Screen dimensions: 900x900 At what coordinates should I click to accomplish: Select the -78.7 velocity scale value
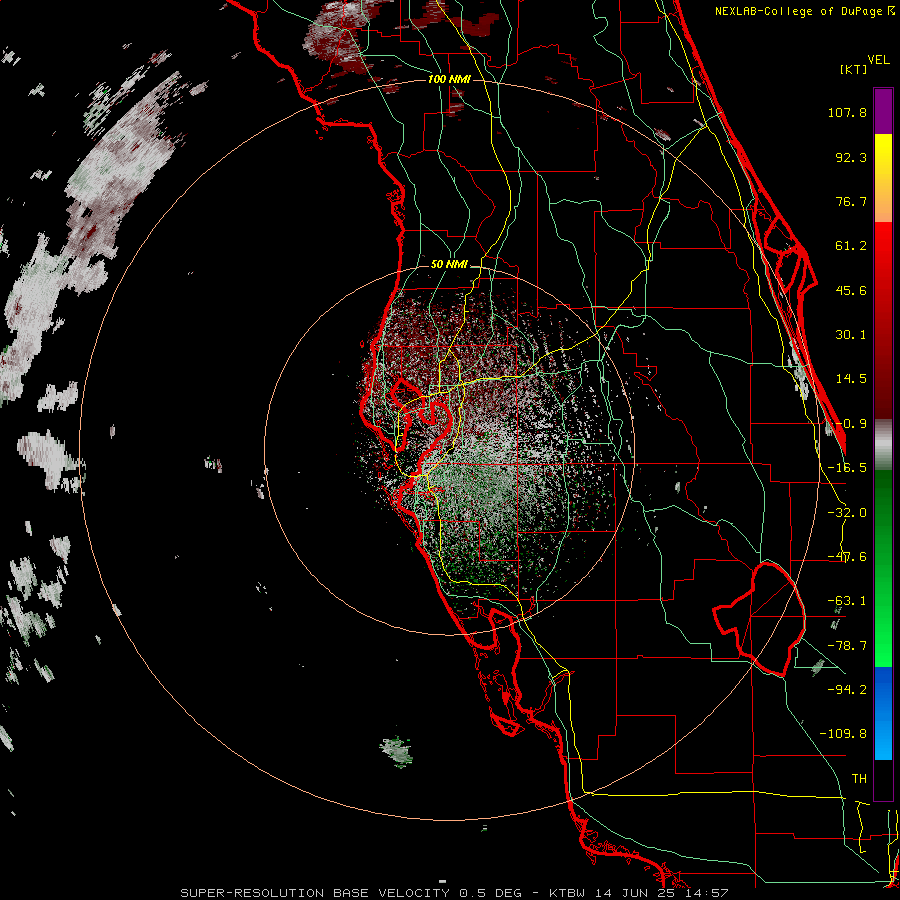[847, 646]
